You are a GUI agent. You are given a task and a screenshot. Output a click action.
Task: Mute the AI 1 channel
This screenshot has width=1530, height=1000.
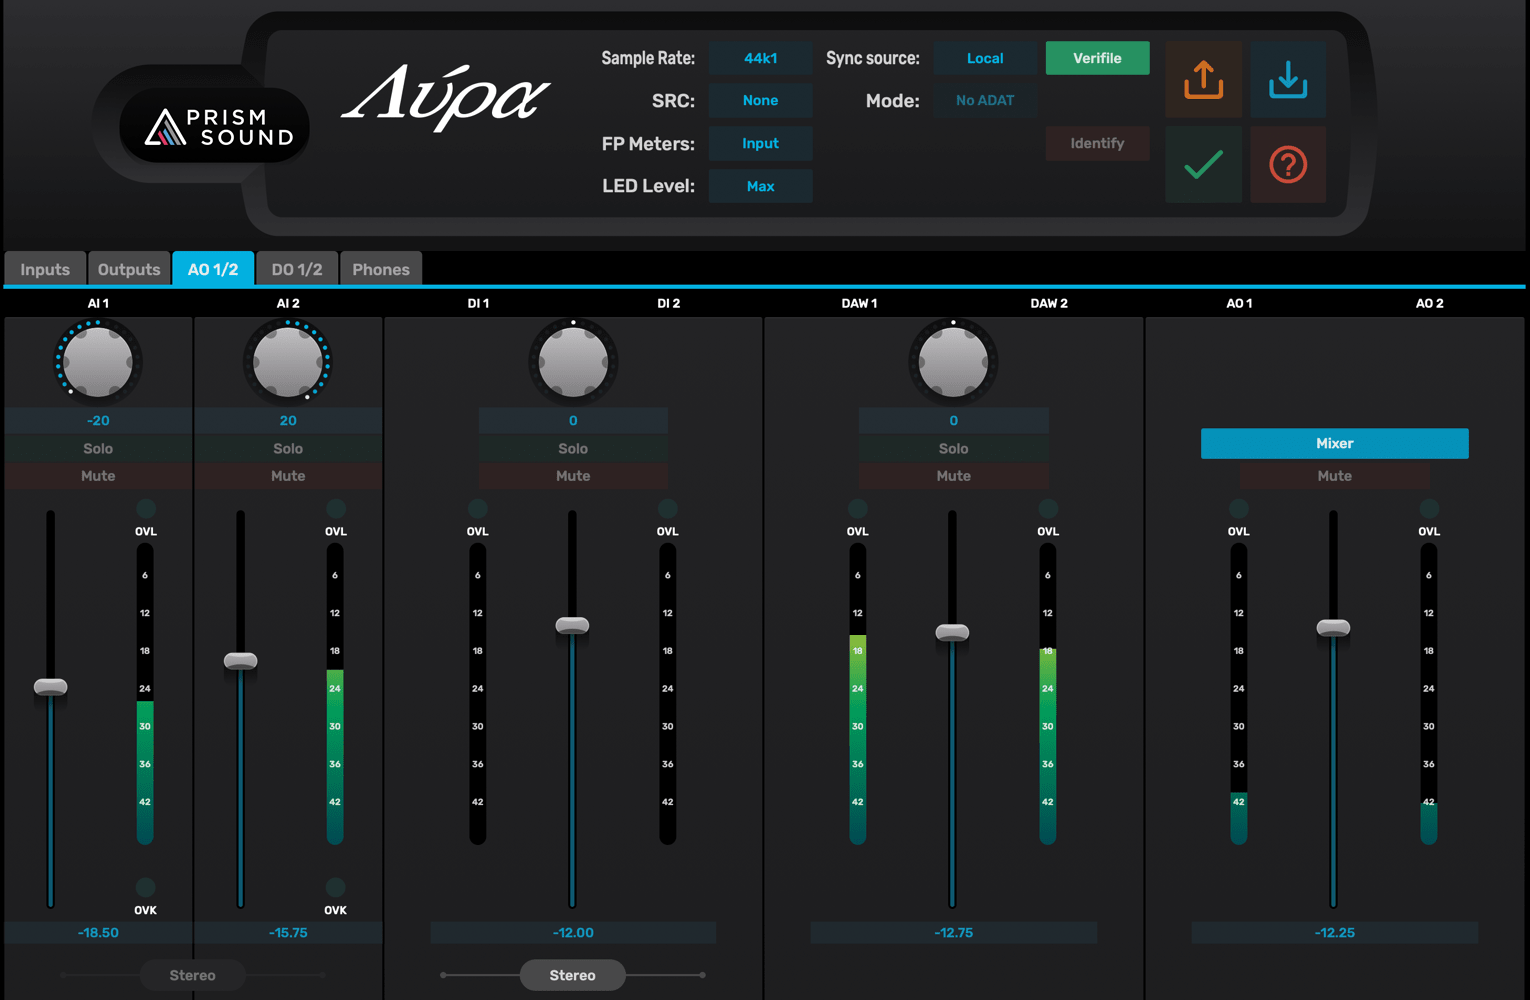[98, 476]
